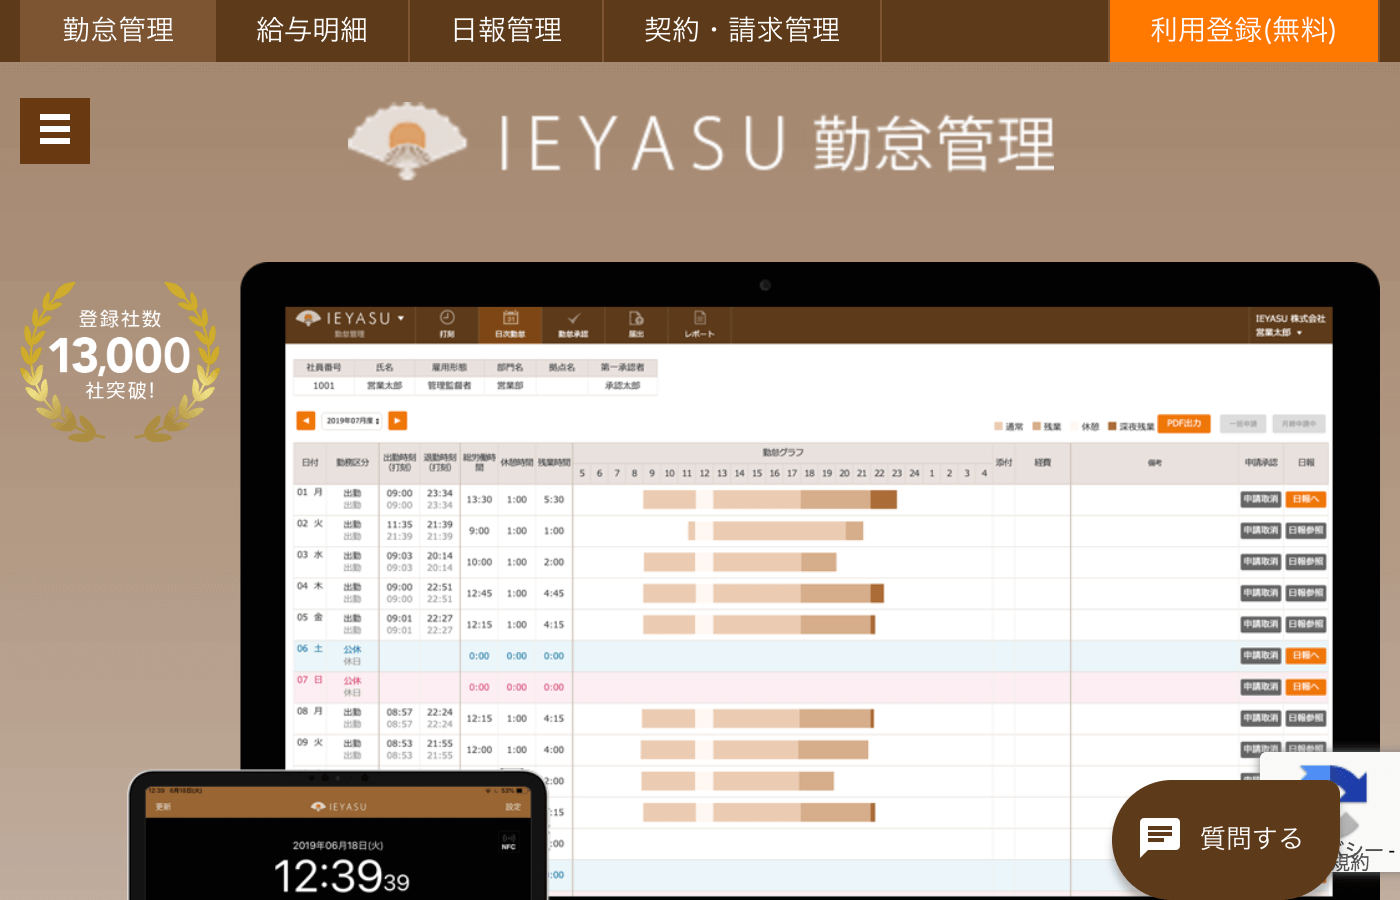Click the 12:39 clock display on phone
The height and width of the screenshot is (900, 1400).
pos(341,877)
